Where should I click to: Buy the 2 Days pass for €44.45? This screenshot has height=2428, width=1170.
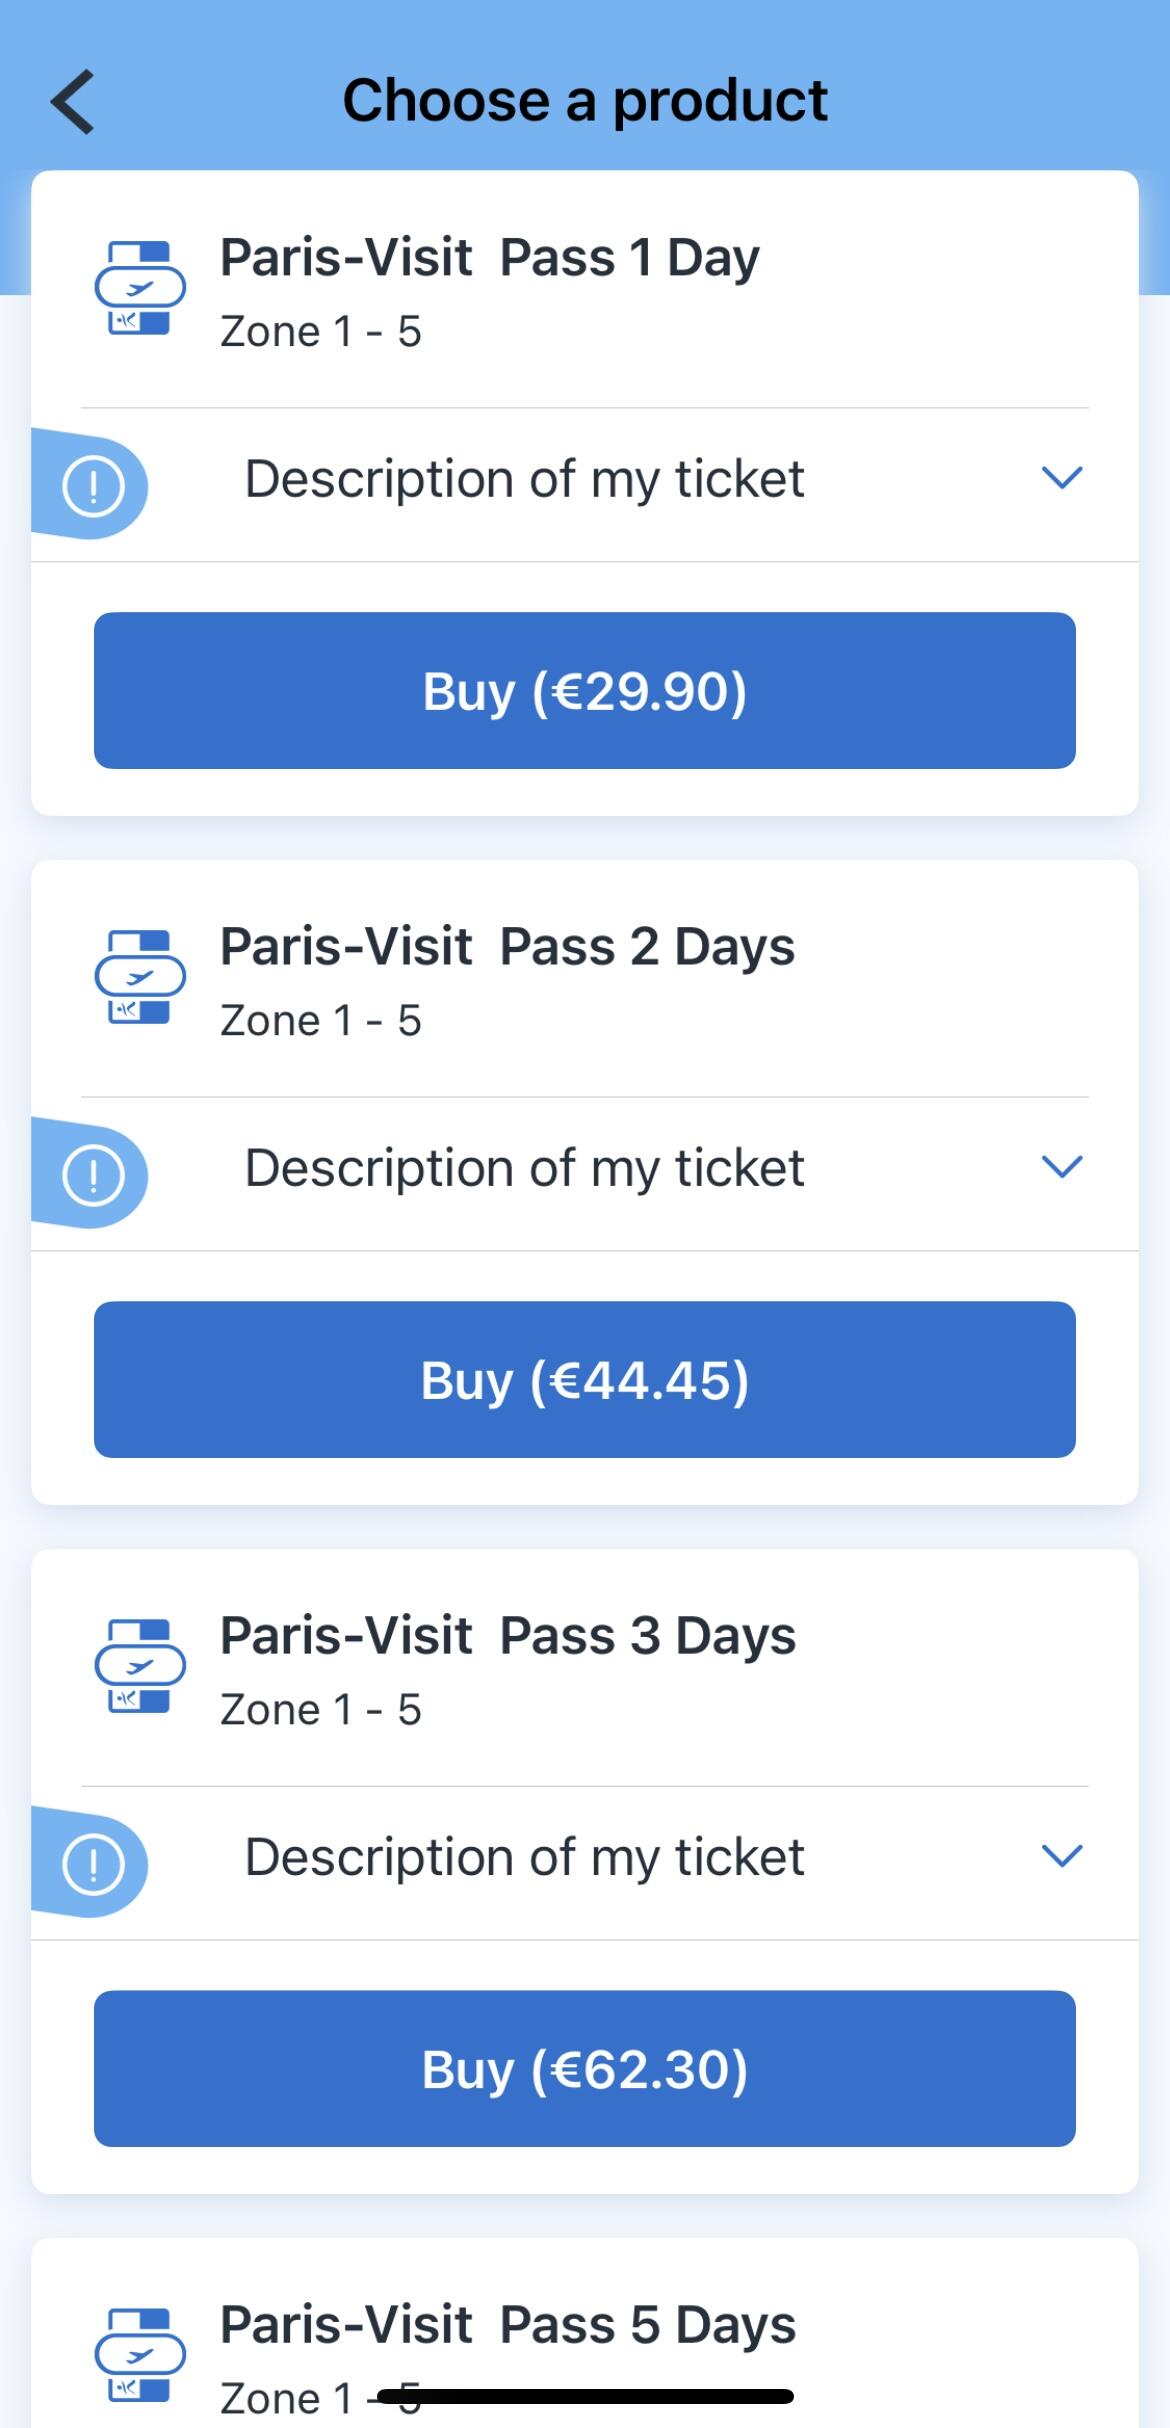click(585, 1380)
